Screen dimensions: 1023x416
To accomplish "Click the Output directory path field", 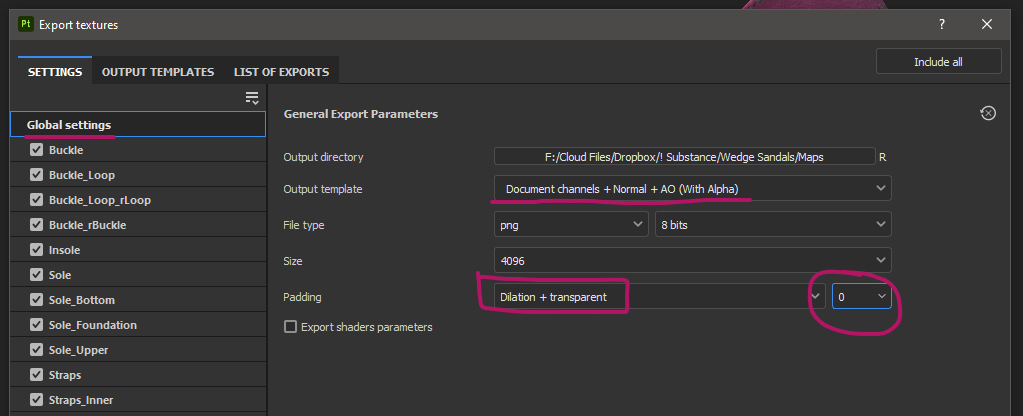I will pos(683,157).
